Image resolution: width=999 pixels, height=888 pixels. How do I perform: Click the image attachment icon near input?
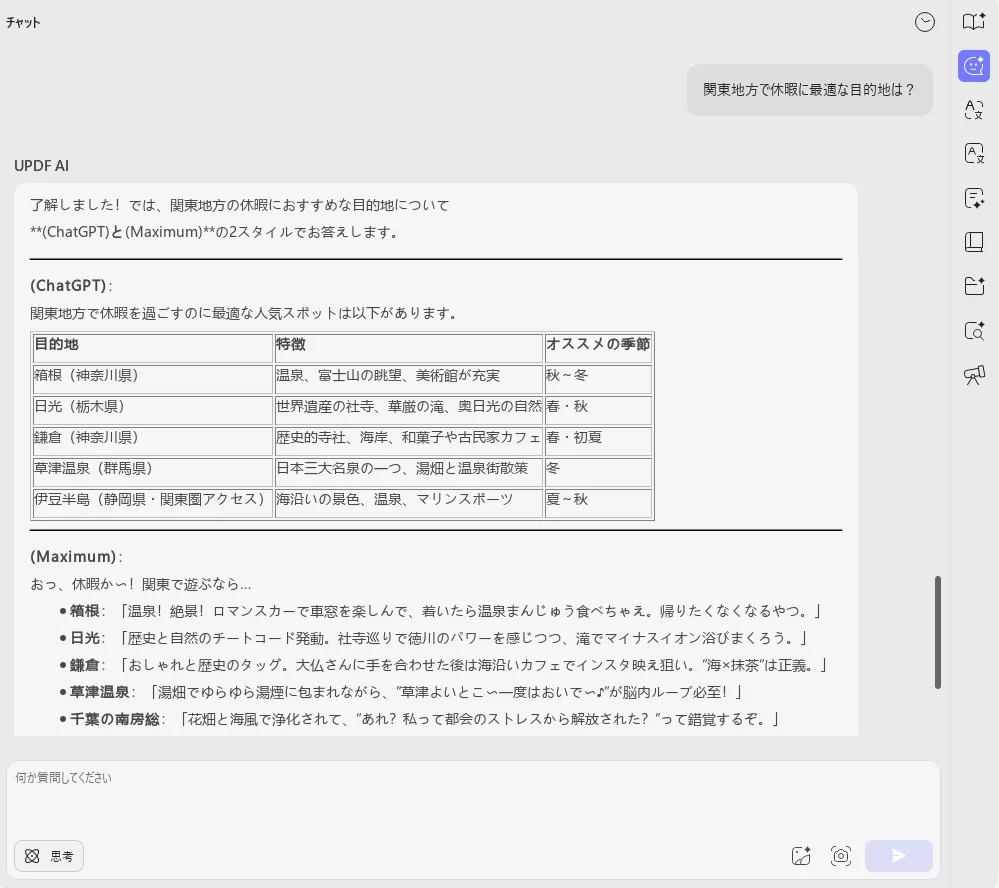tap(801, 856)
